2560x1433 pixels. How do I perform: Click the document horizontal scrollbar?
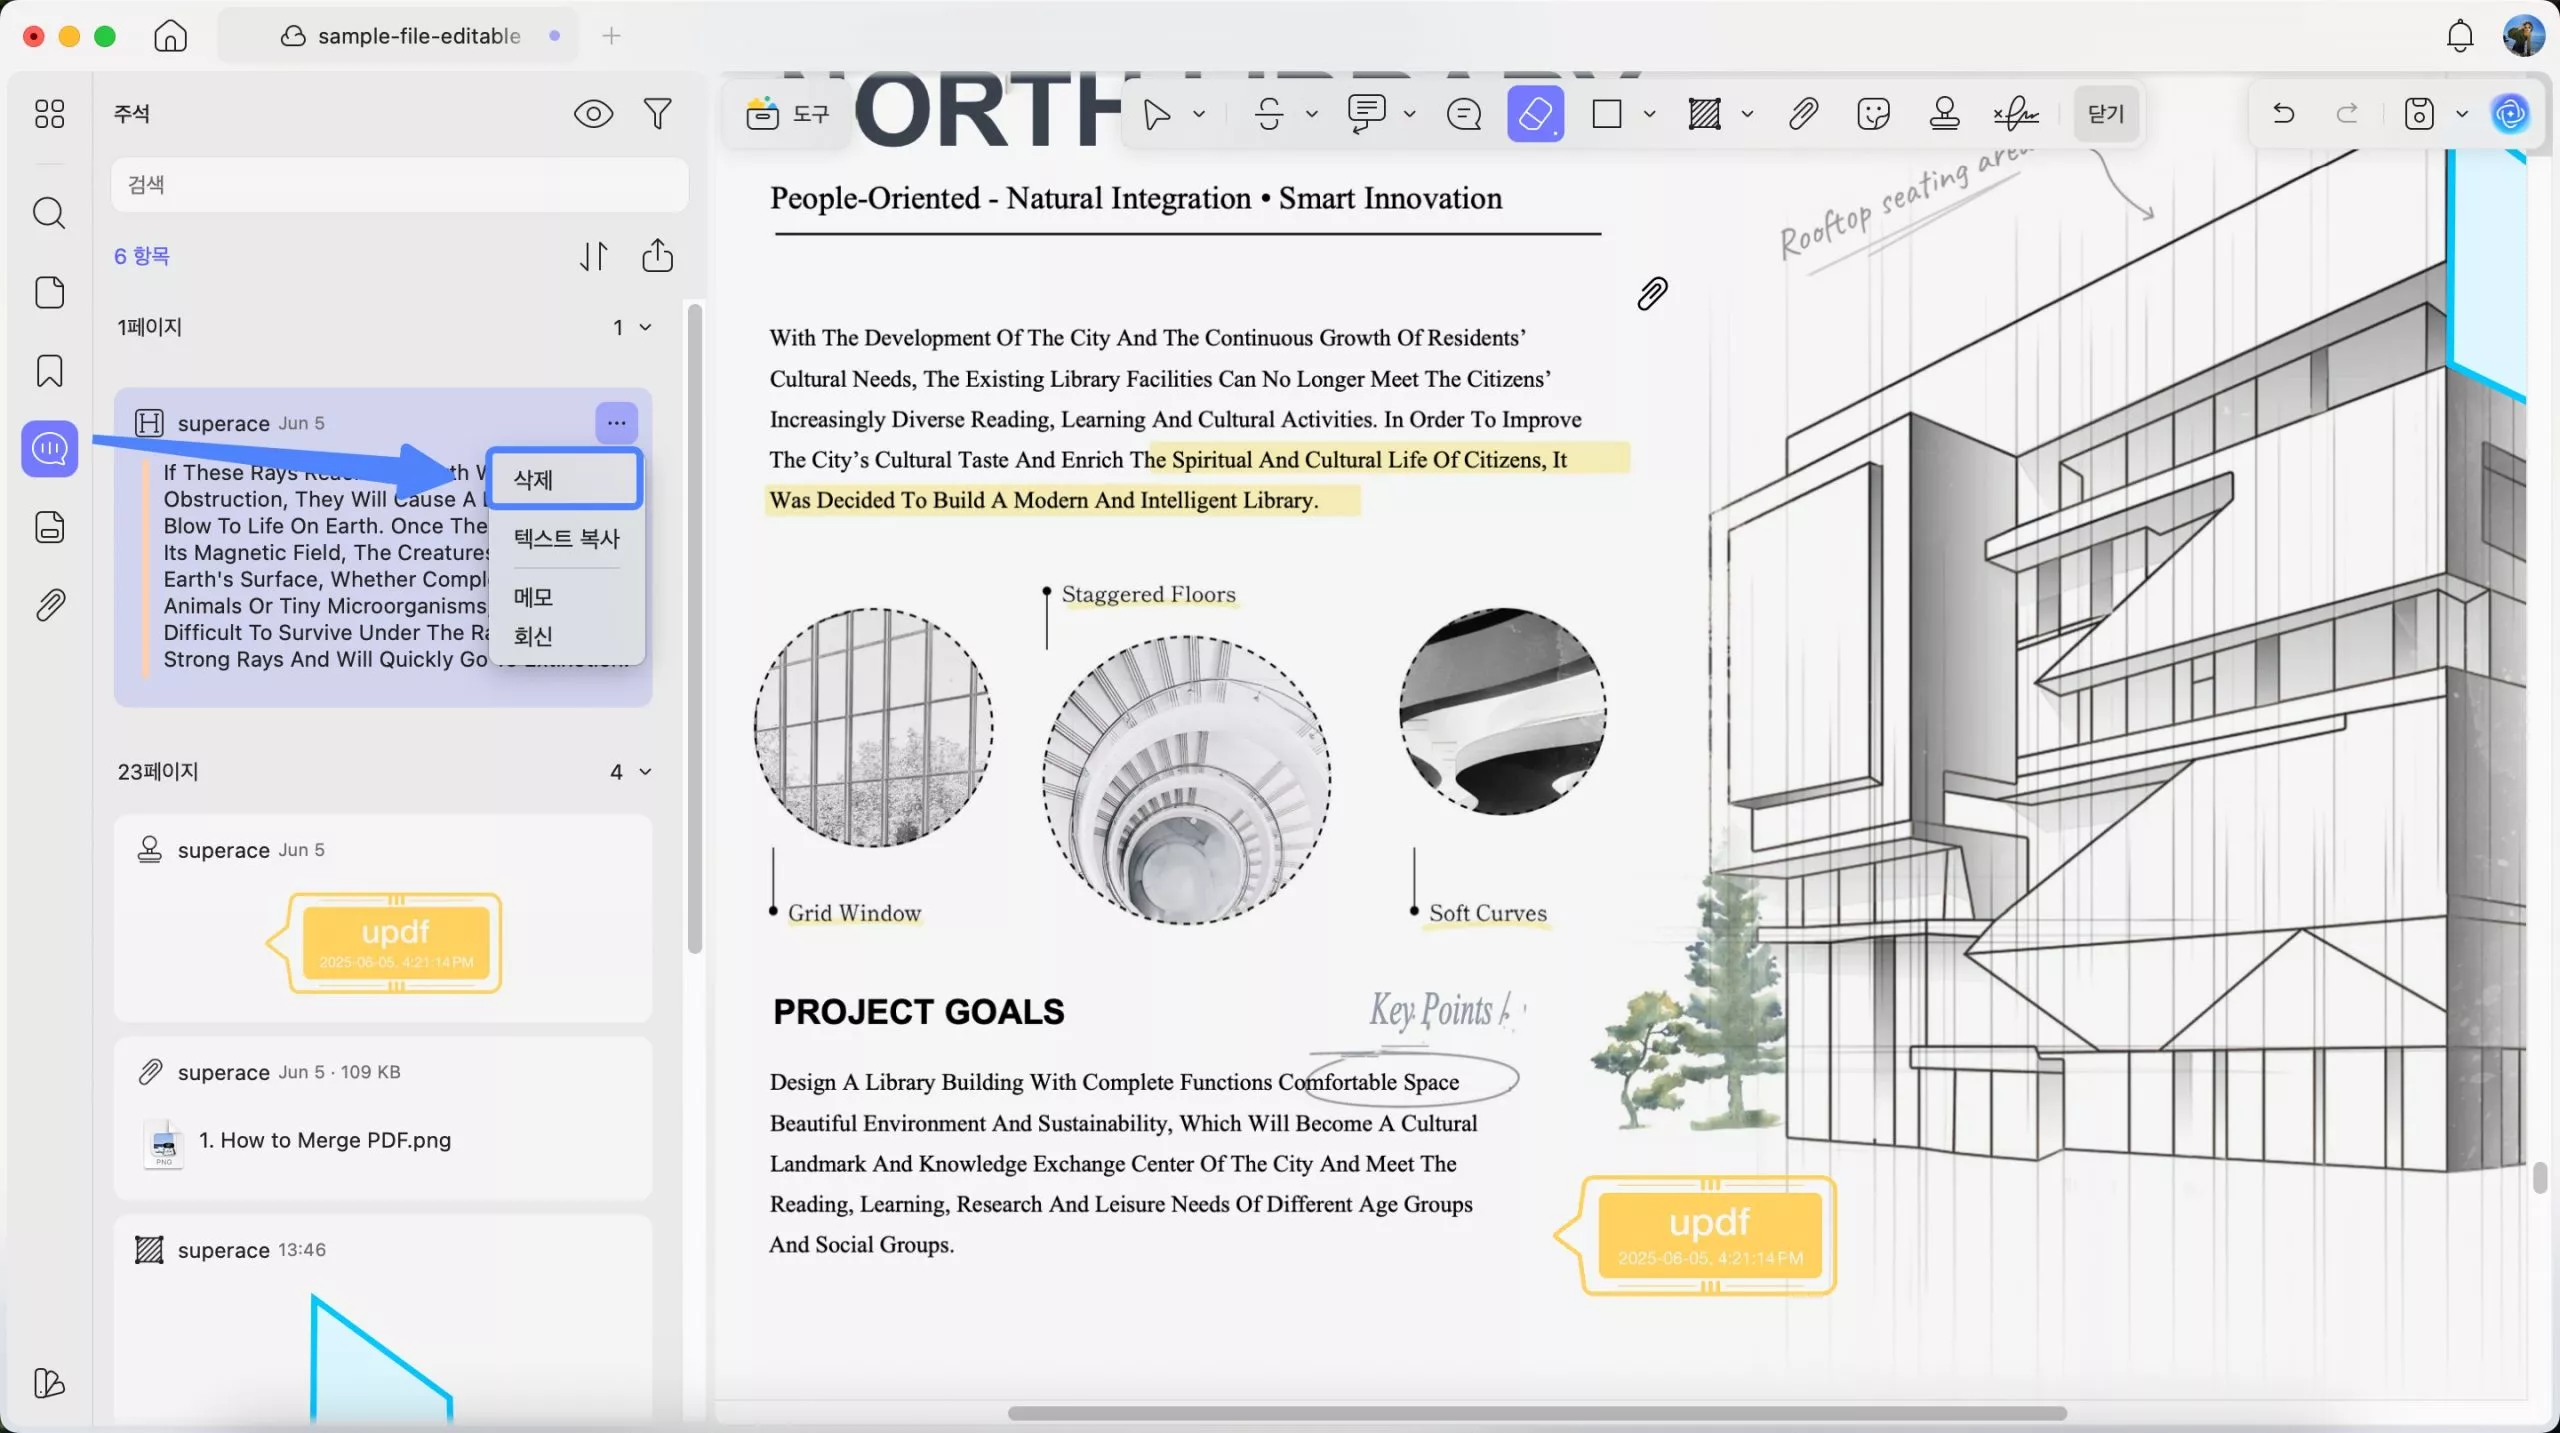(x=1536, y=1413)
